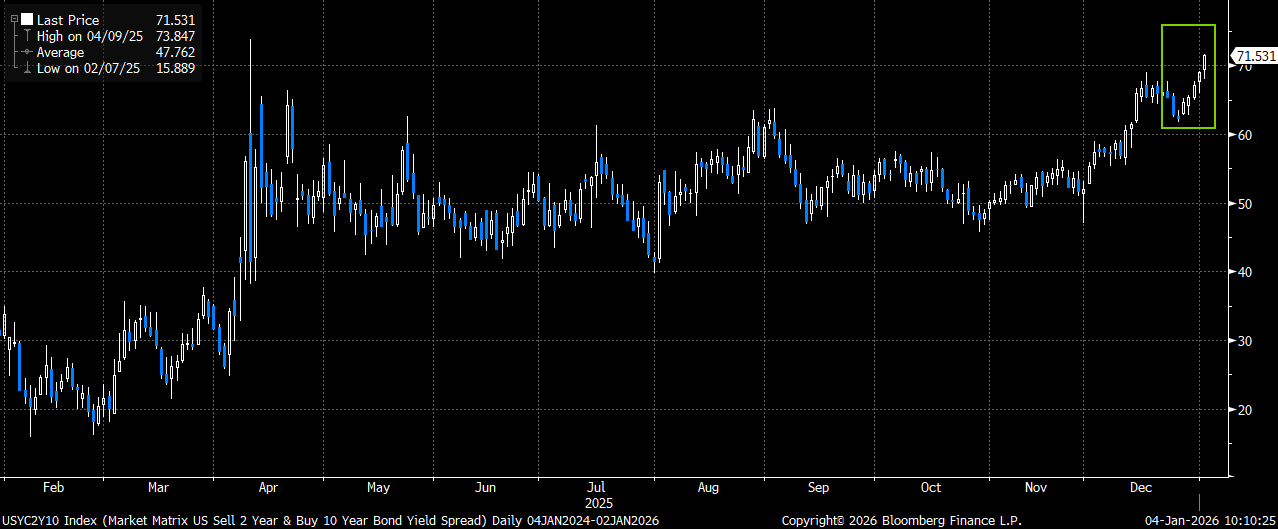Image resolution: width=1278 pixels, height=529 pixels.
Task: Click the white Last Price color swatch
Action: 27,19
